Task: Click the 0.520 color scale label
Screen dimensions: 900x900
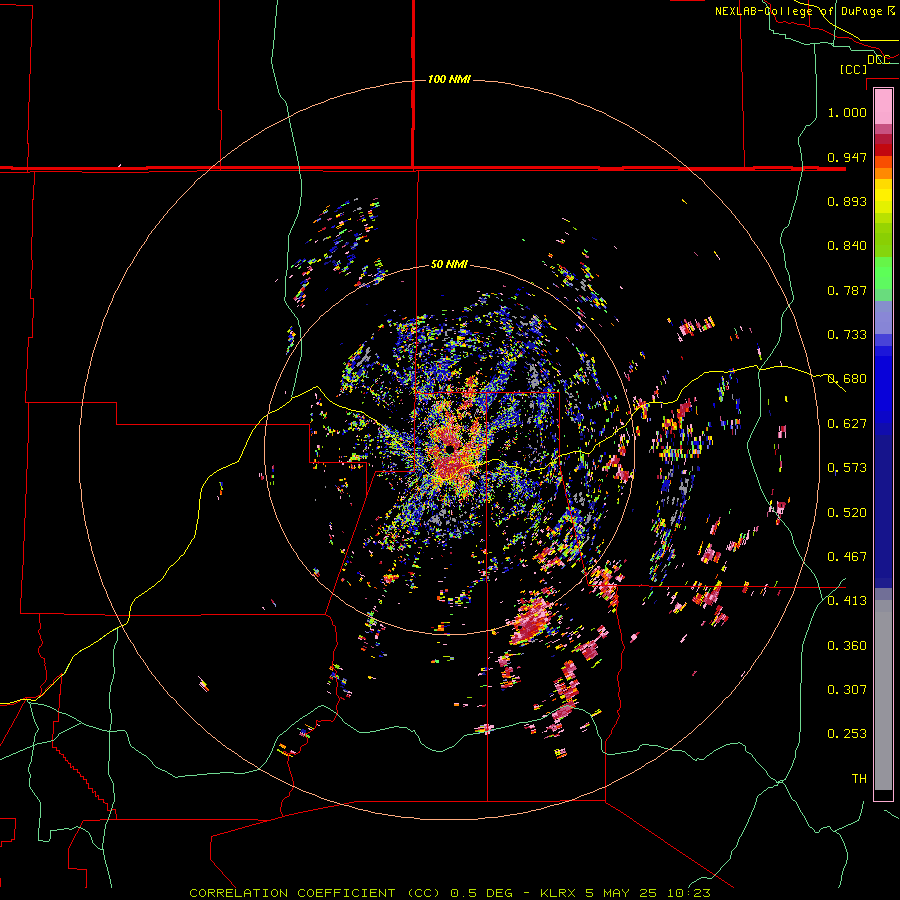Action: coord(847,513)
